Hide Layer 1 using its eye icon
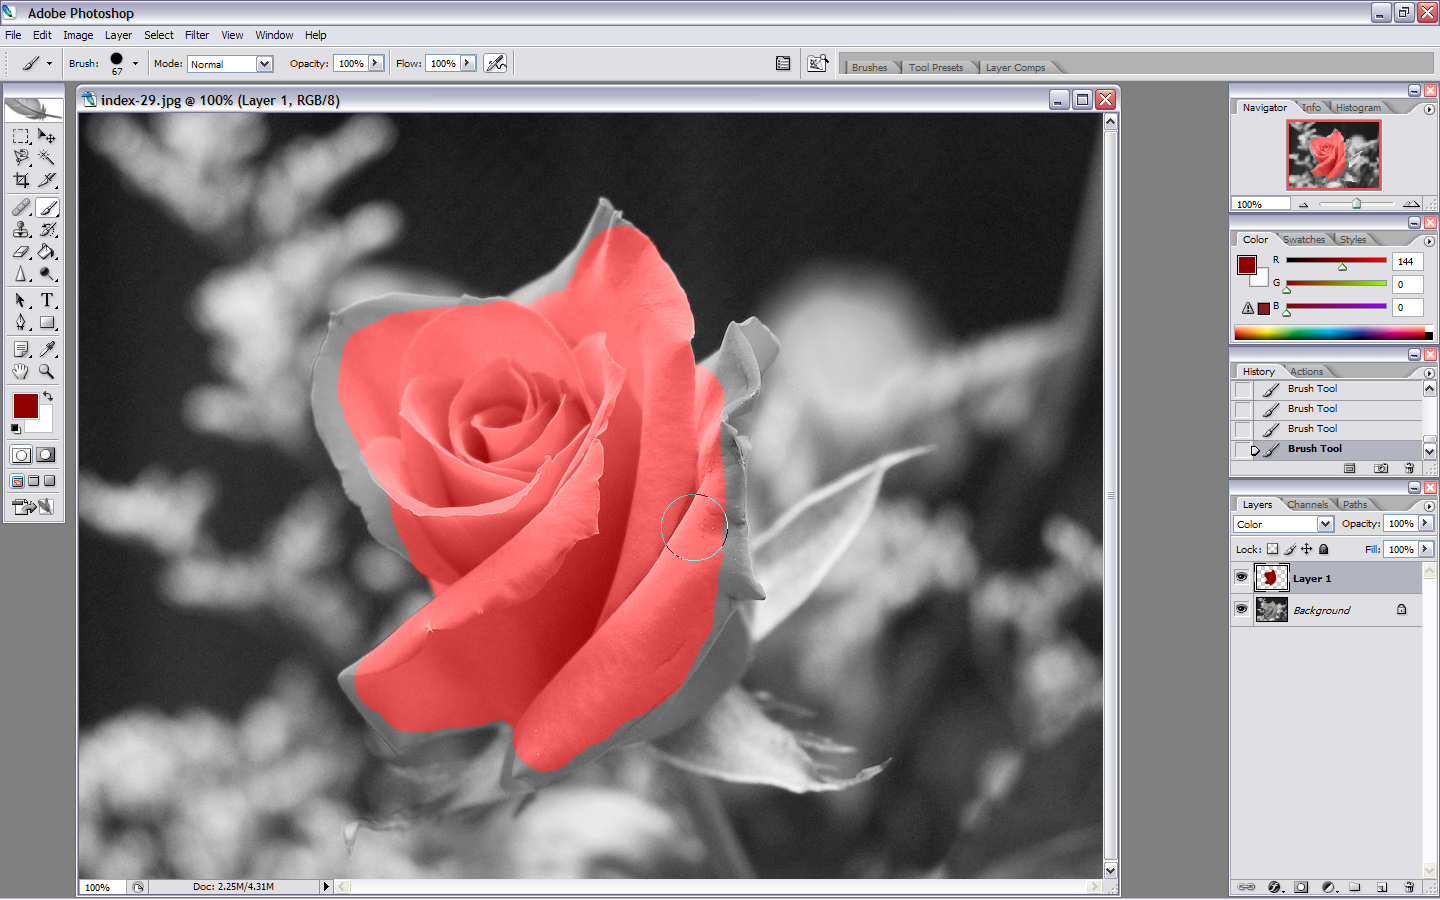Screen dimensions: 1440x900 [1241, 578]
